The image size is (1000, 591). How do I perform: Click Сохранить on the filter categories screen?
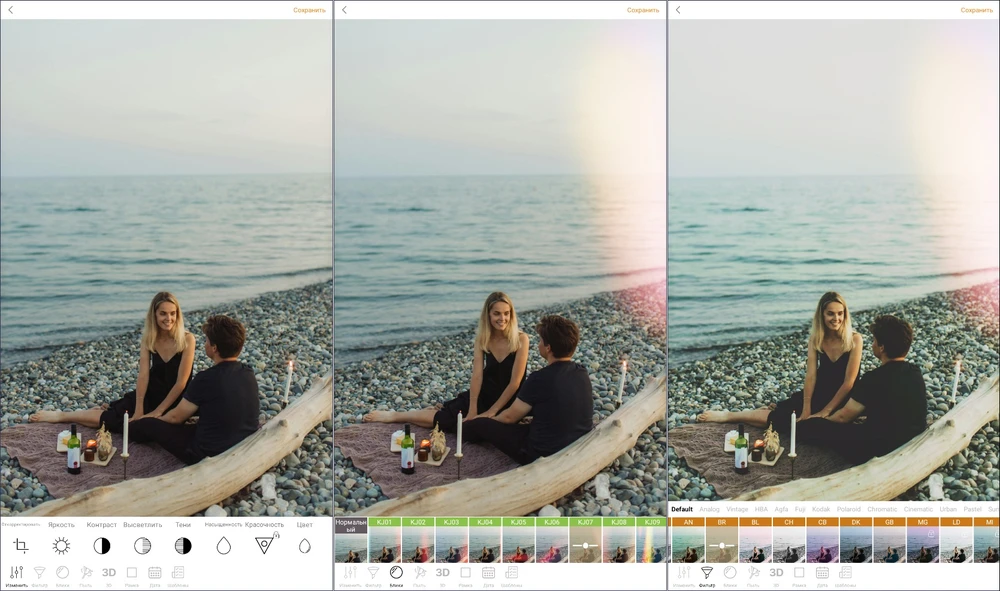click(976, 10)
